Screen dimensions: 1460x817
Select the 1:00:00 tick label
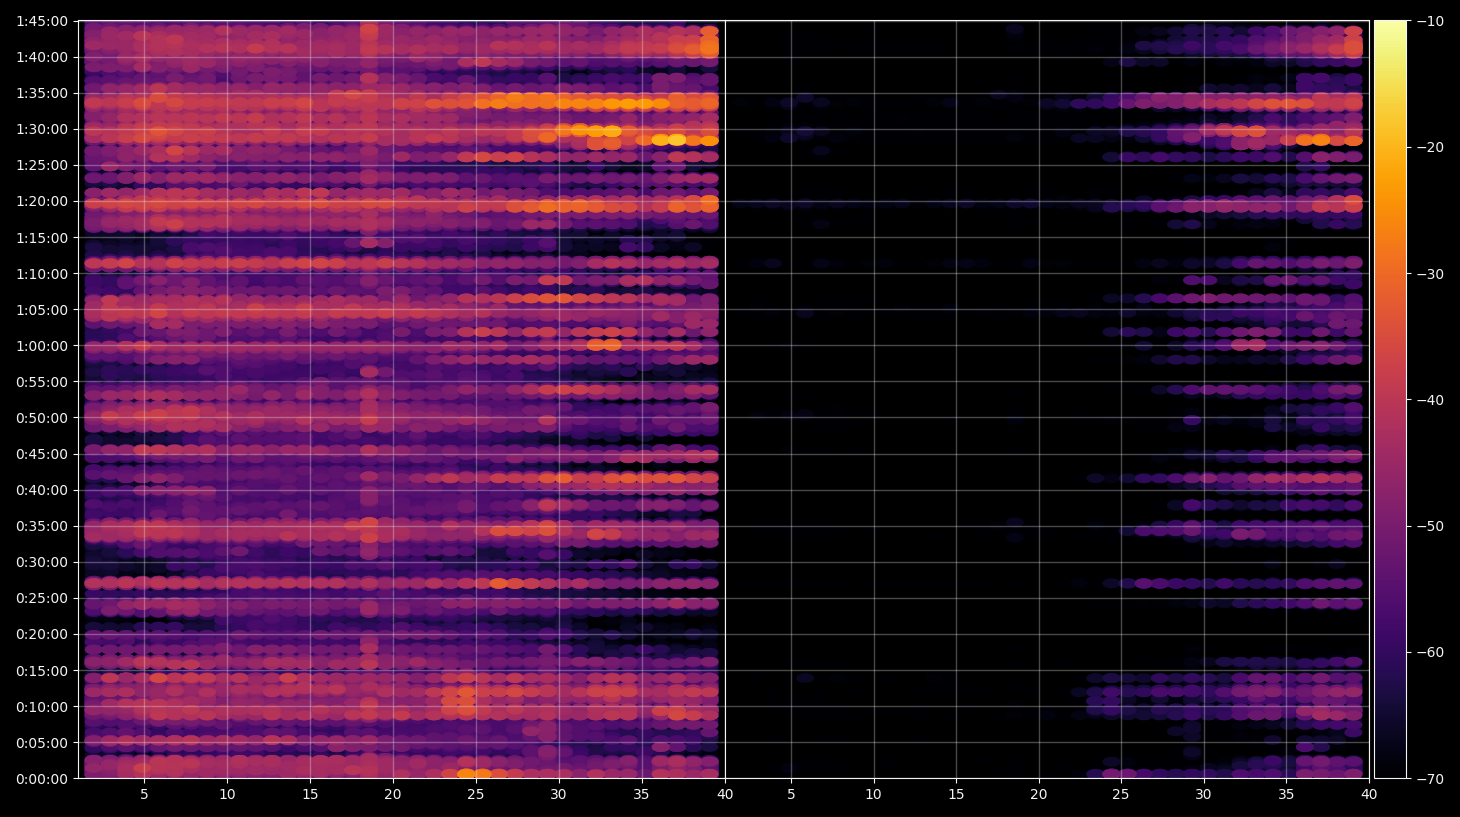(42, 346)
